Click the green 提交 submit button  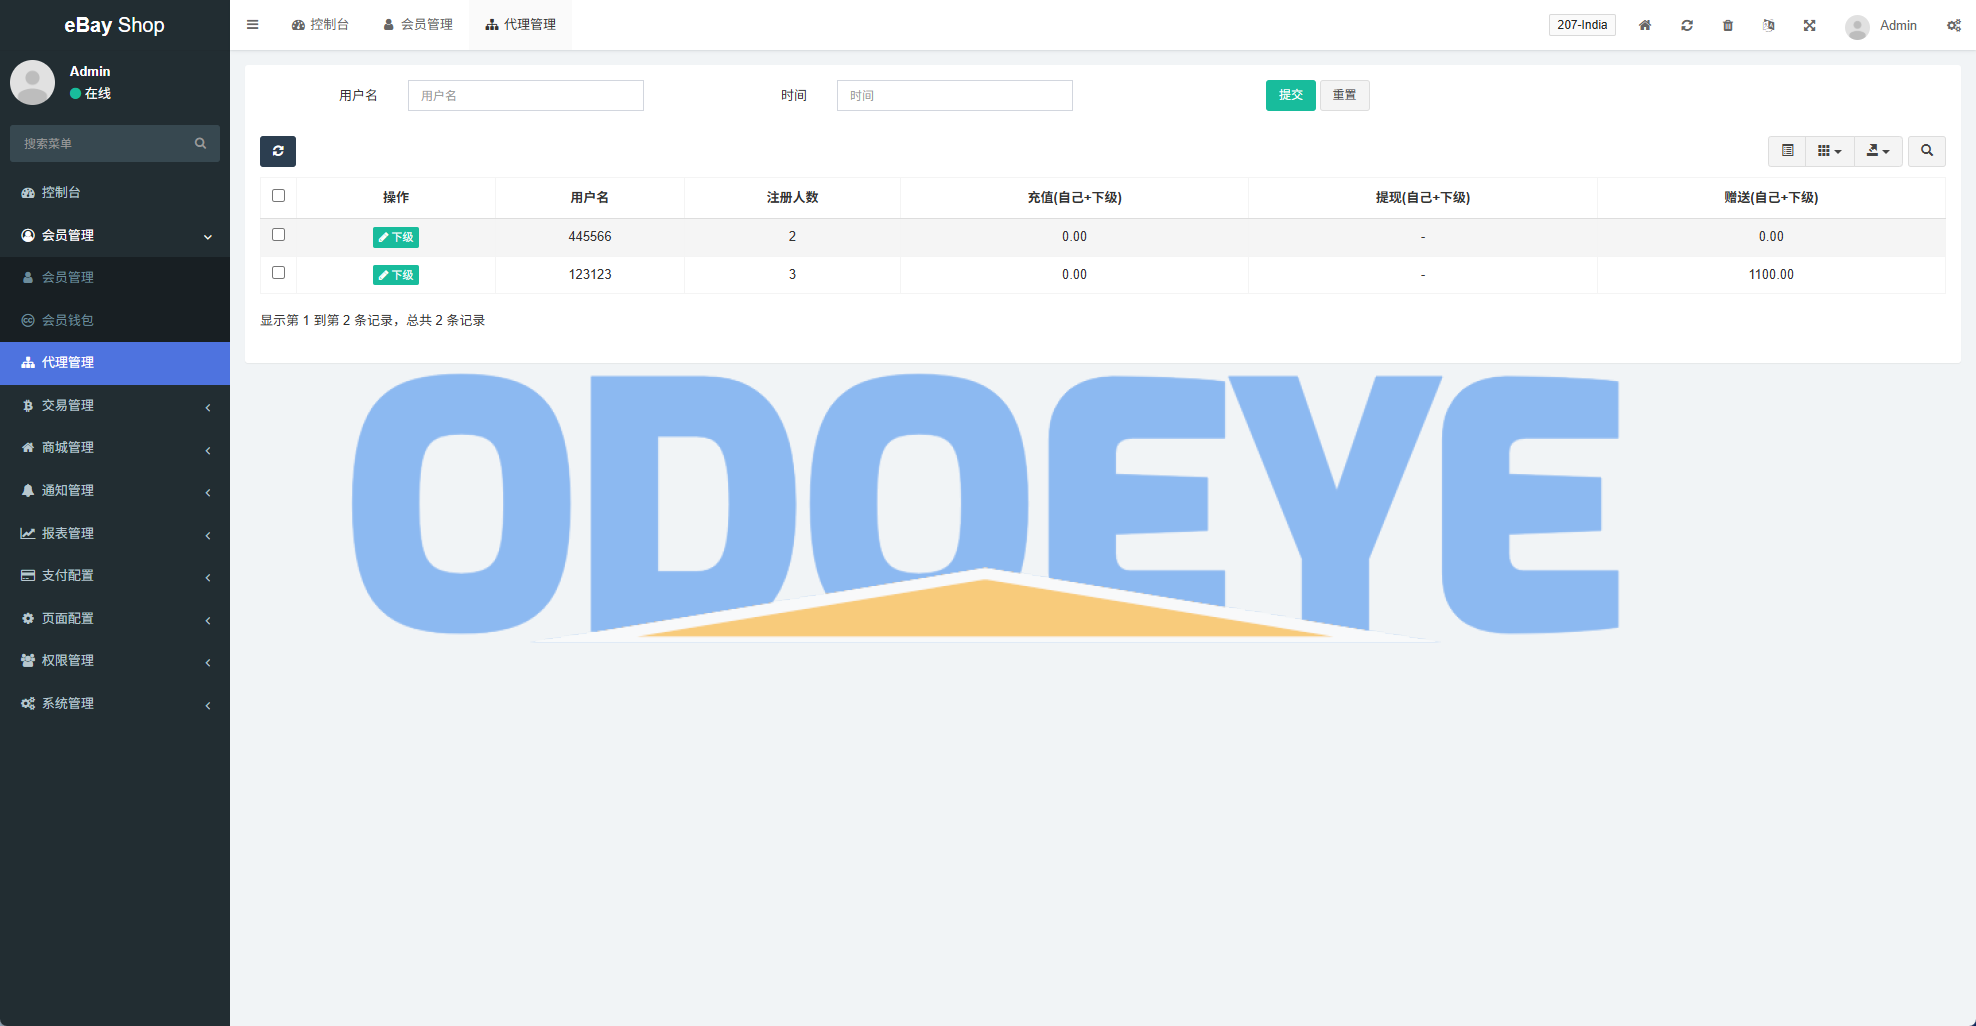click(x=1290, y=95)
